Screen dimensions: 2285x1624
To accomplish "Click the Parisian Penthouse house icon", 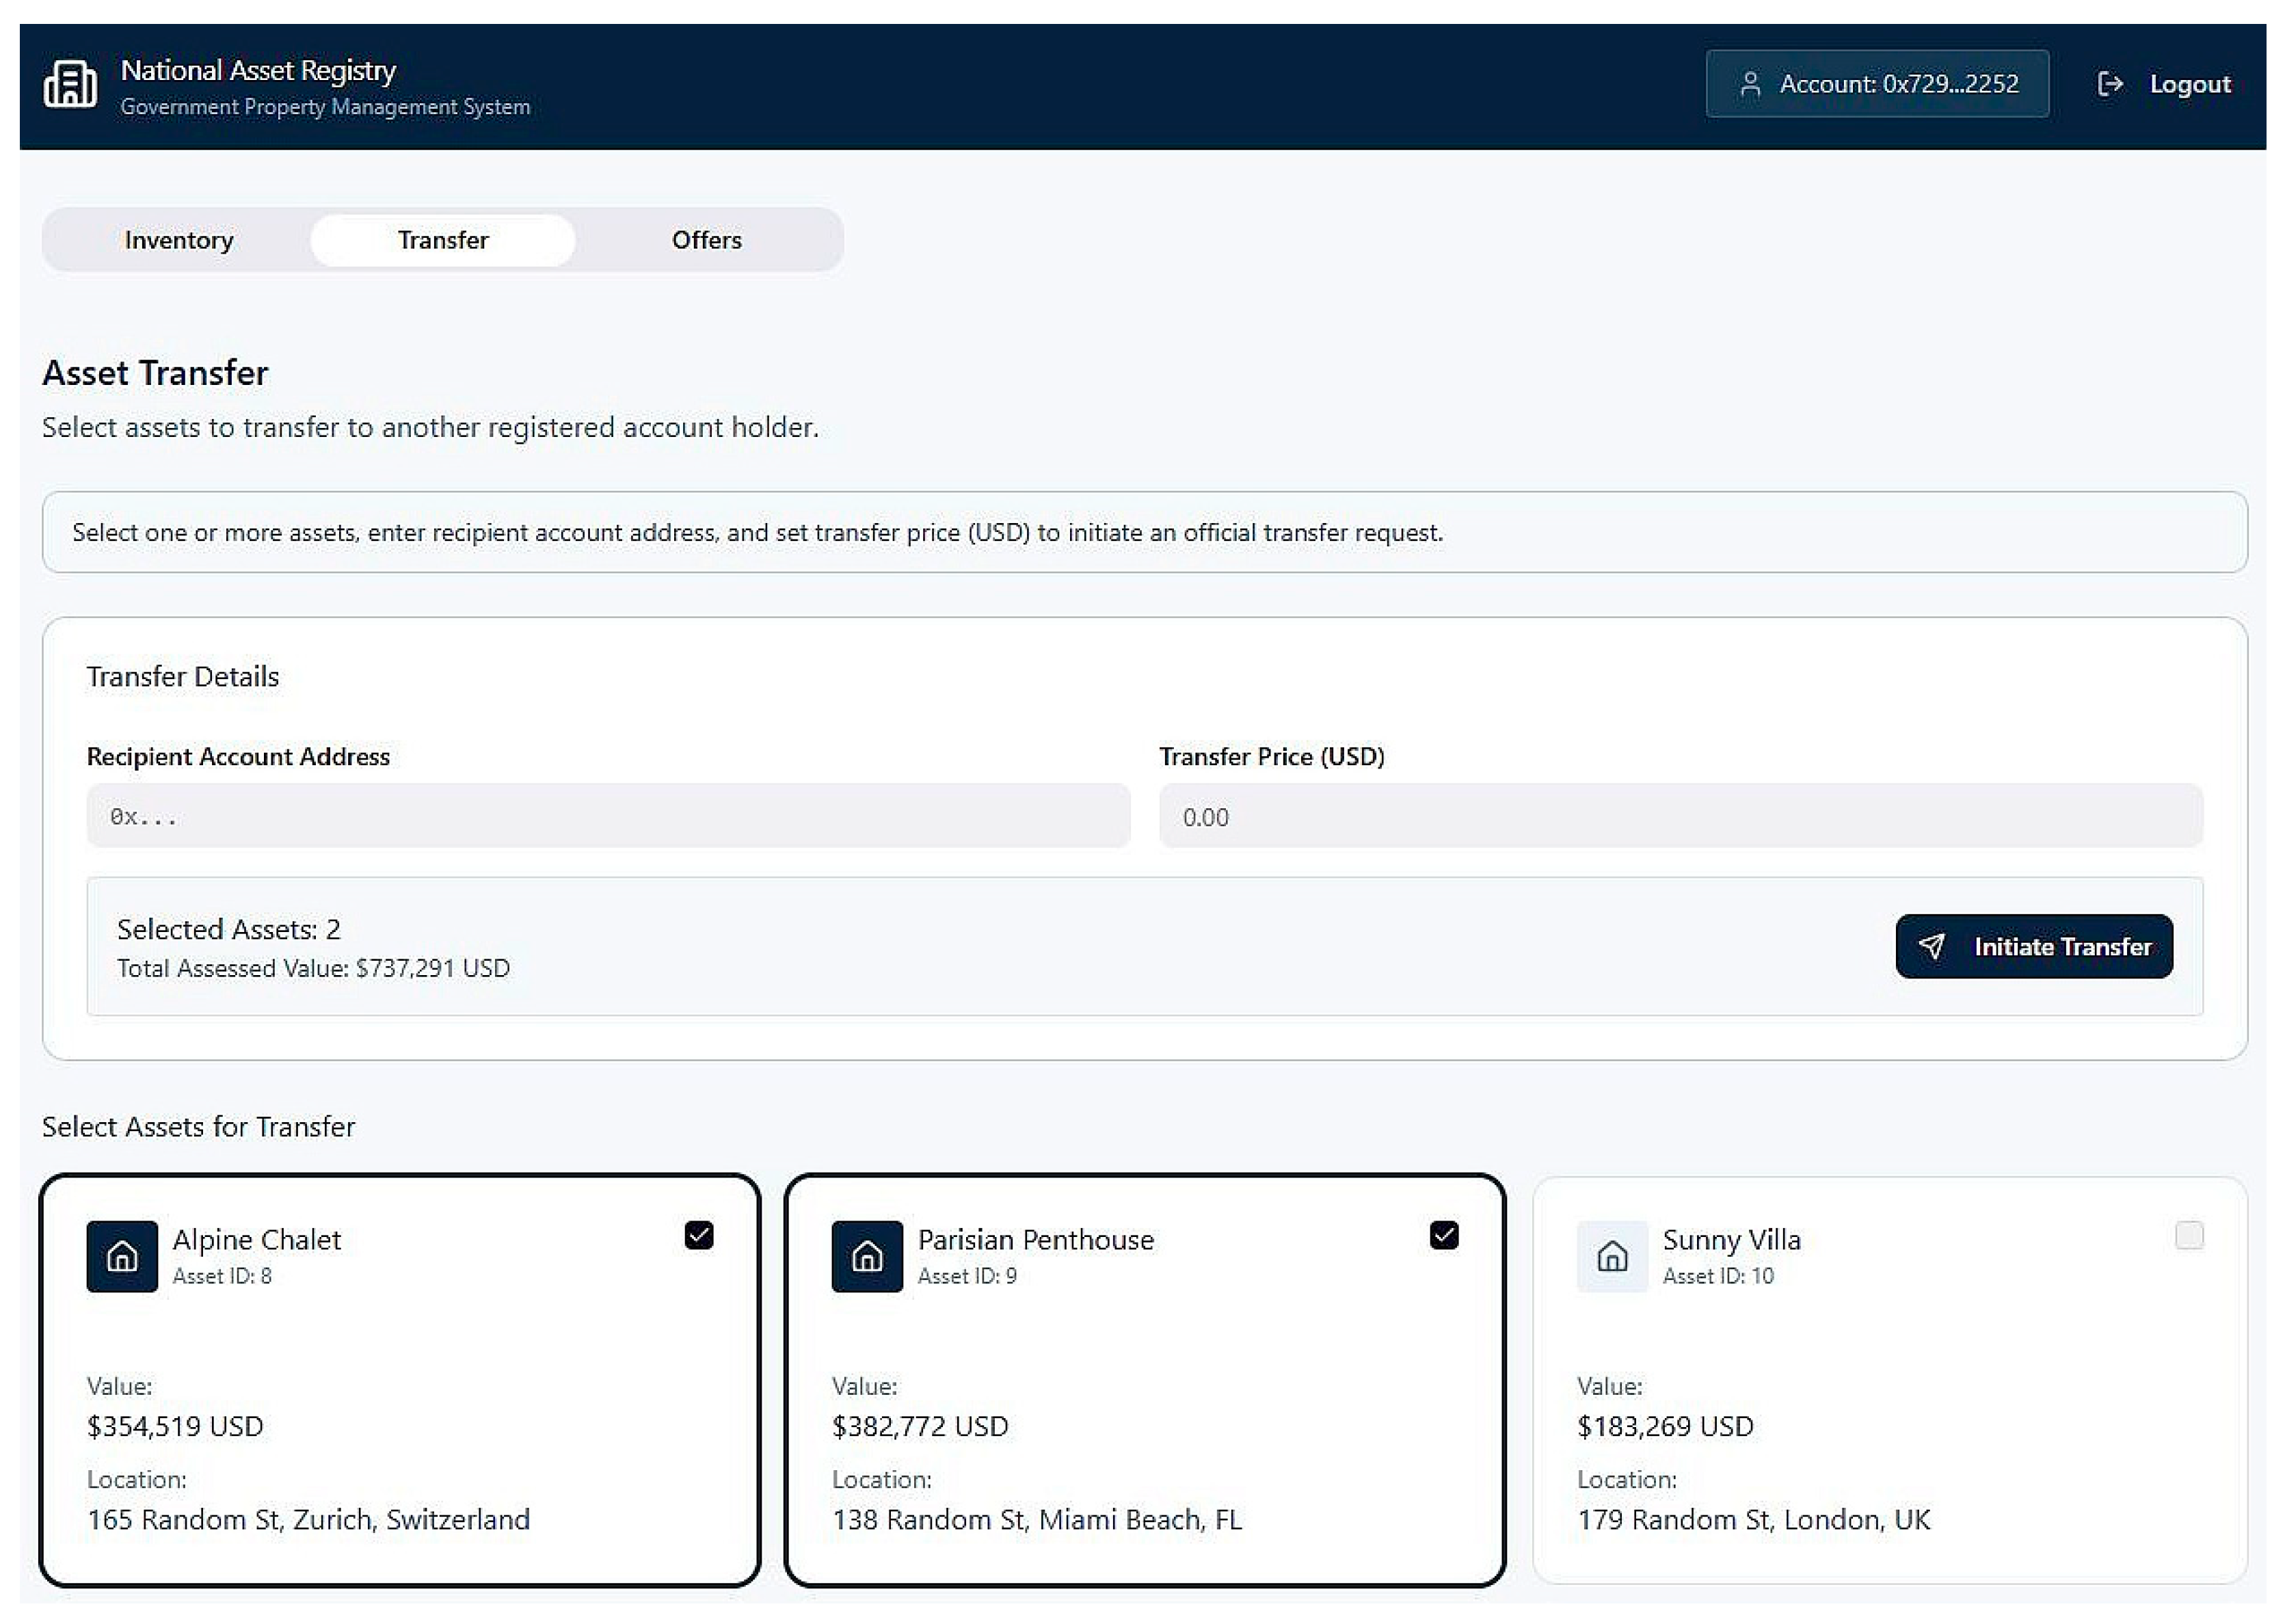I will click(866, 1256).
